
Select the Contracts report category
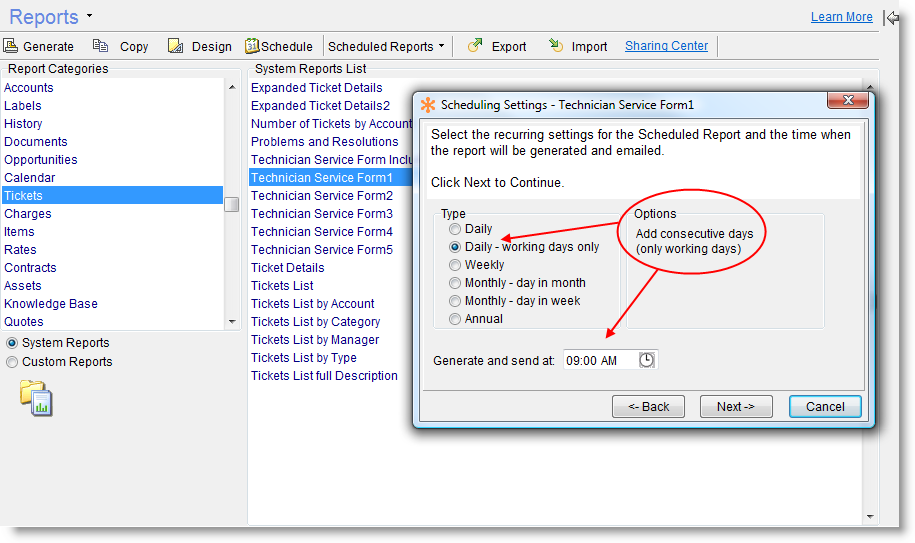[30, 268]
